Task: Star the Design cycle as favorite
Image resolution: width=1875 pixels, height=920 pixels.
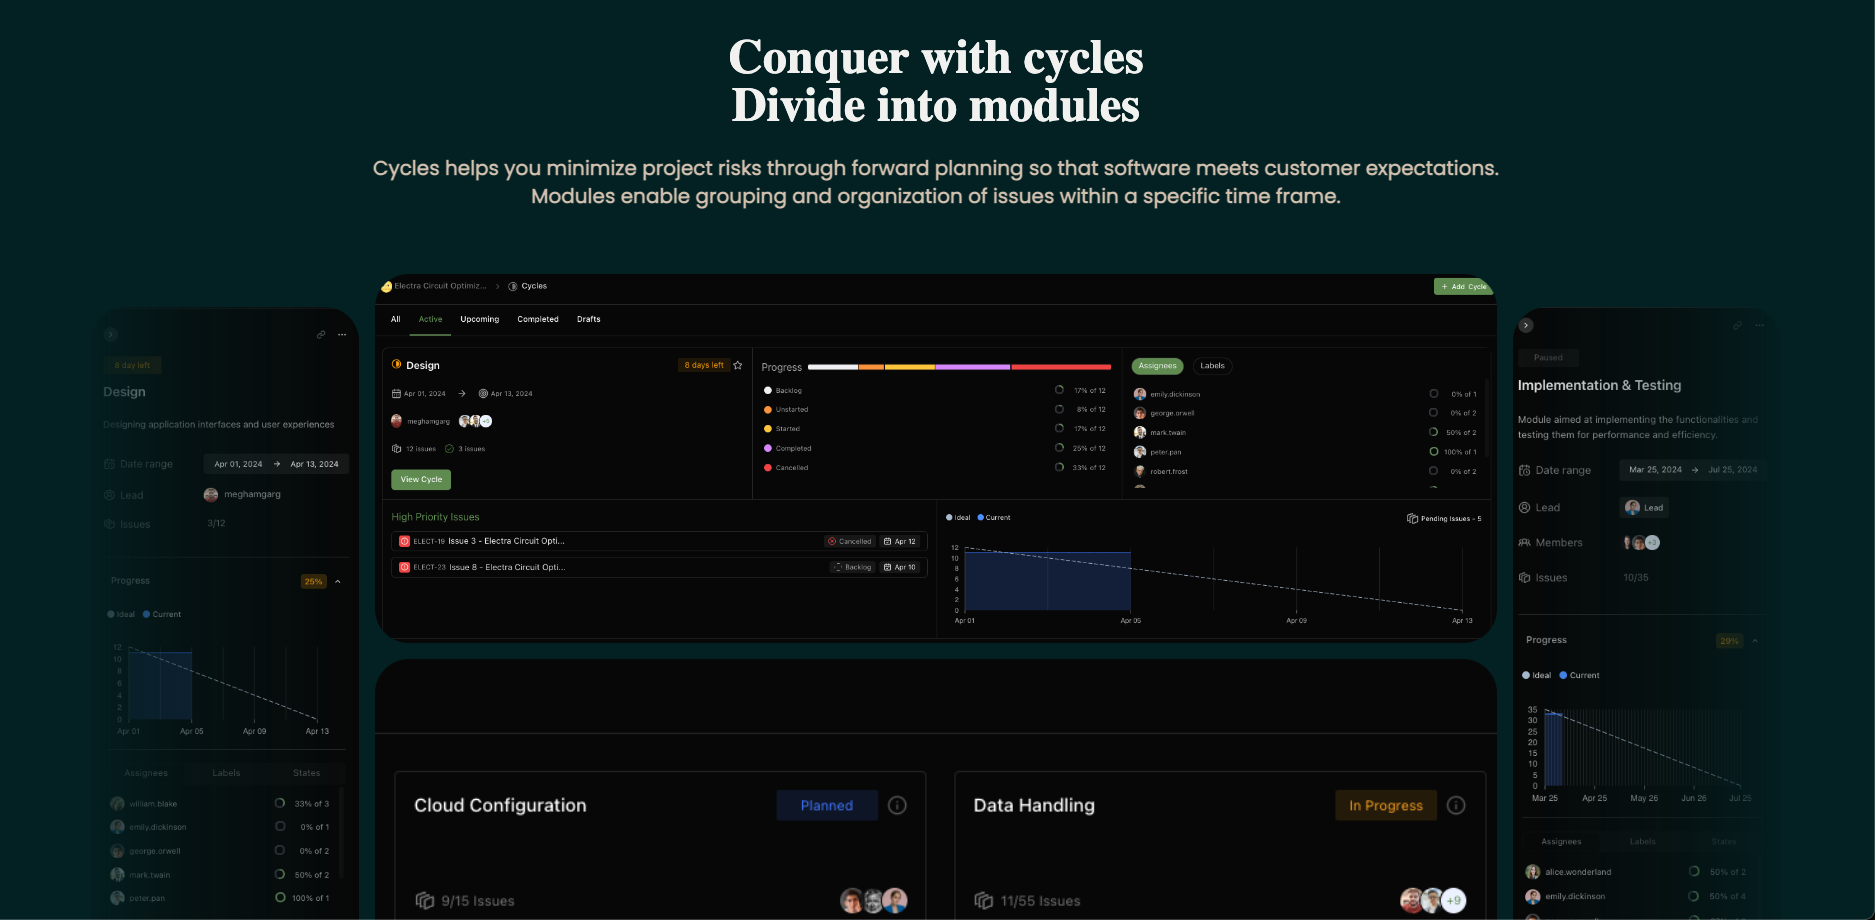Action: [738, 365]
